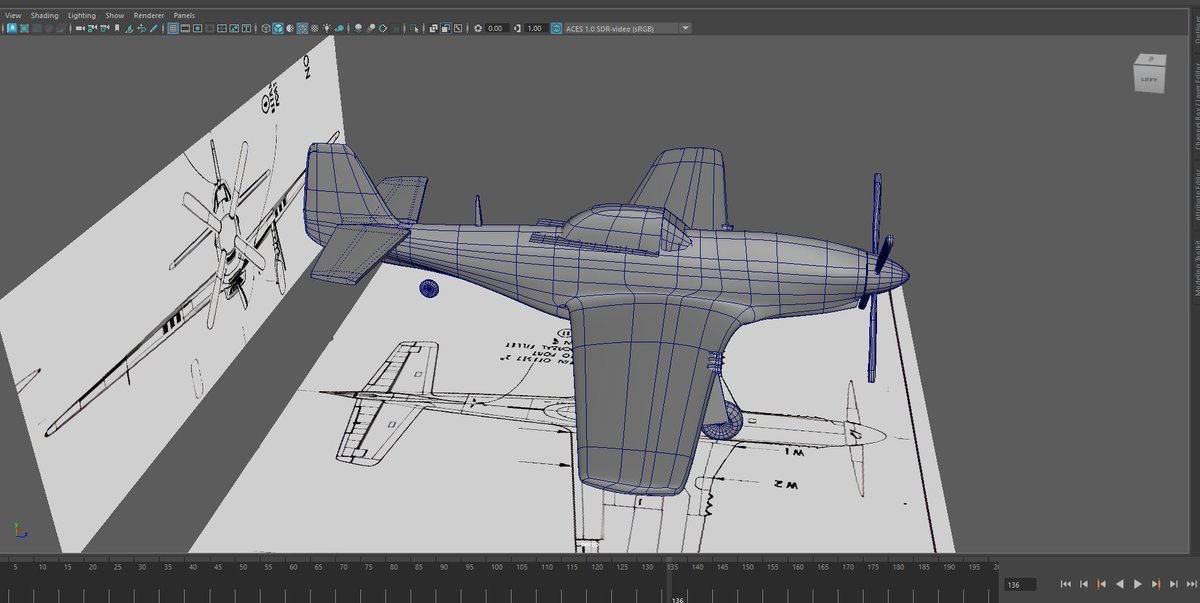Click the Gamma reset icon
The height and width of the screenshot is (603, 1200).
click(x=517, y=28)
